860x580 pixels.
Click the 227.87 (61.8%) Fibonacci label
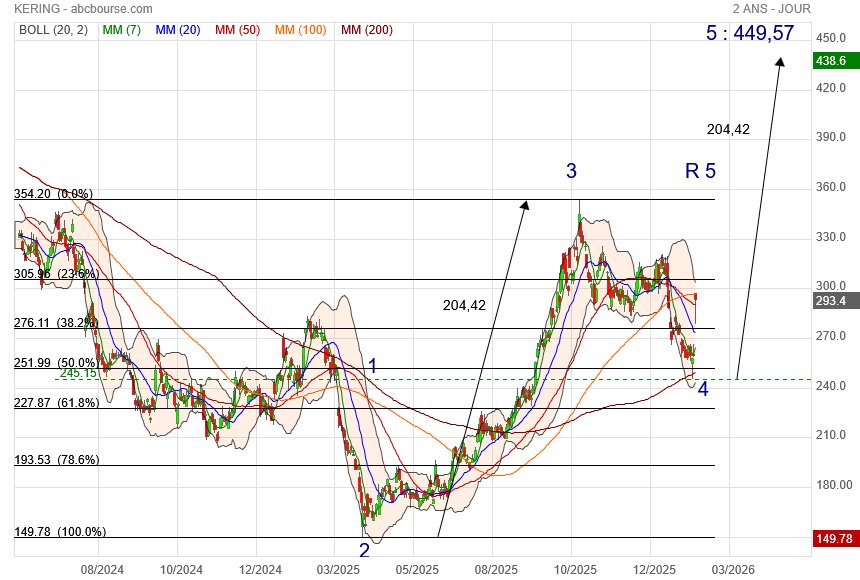coord(56,403)
